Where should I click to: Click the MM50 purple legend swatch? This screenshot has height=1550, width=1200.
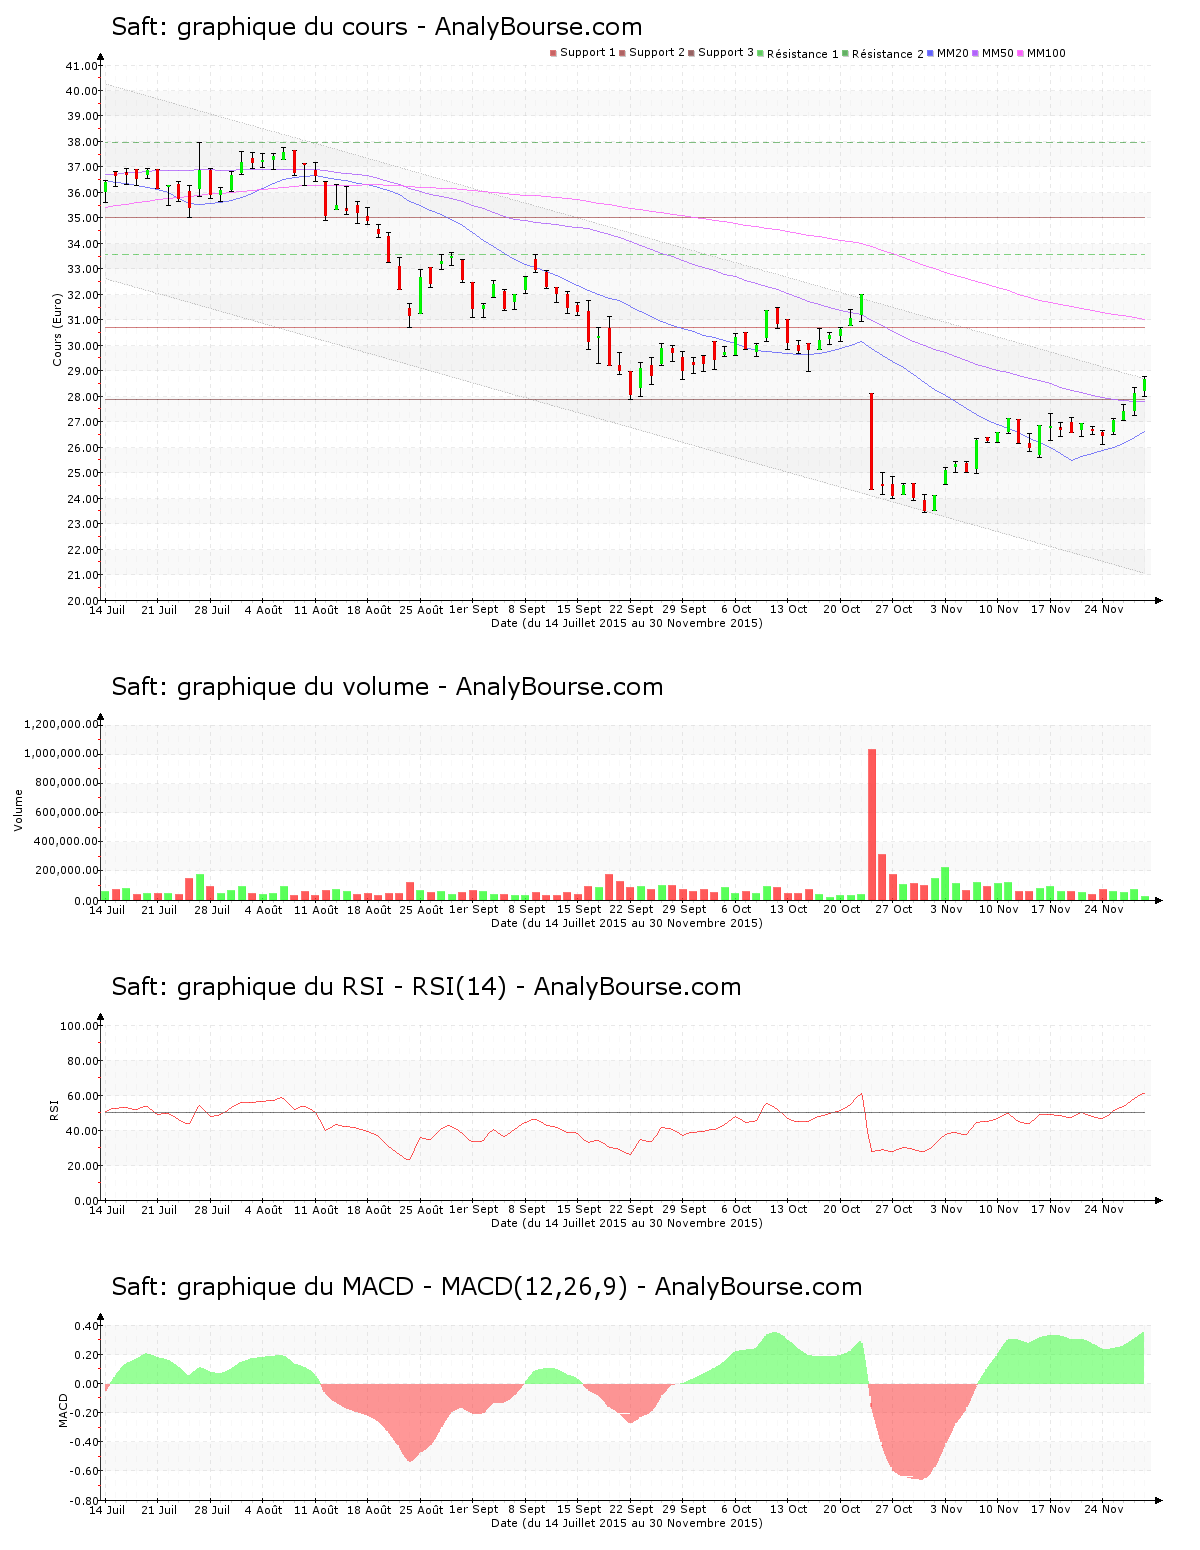click(x=976, y=53)
